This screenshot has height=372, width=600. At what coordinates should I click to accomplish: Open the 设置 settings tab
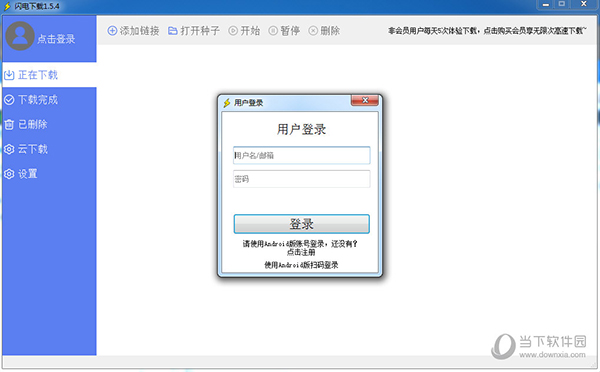(49, 174)
